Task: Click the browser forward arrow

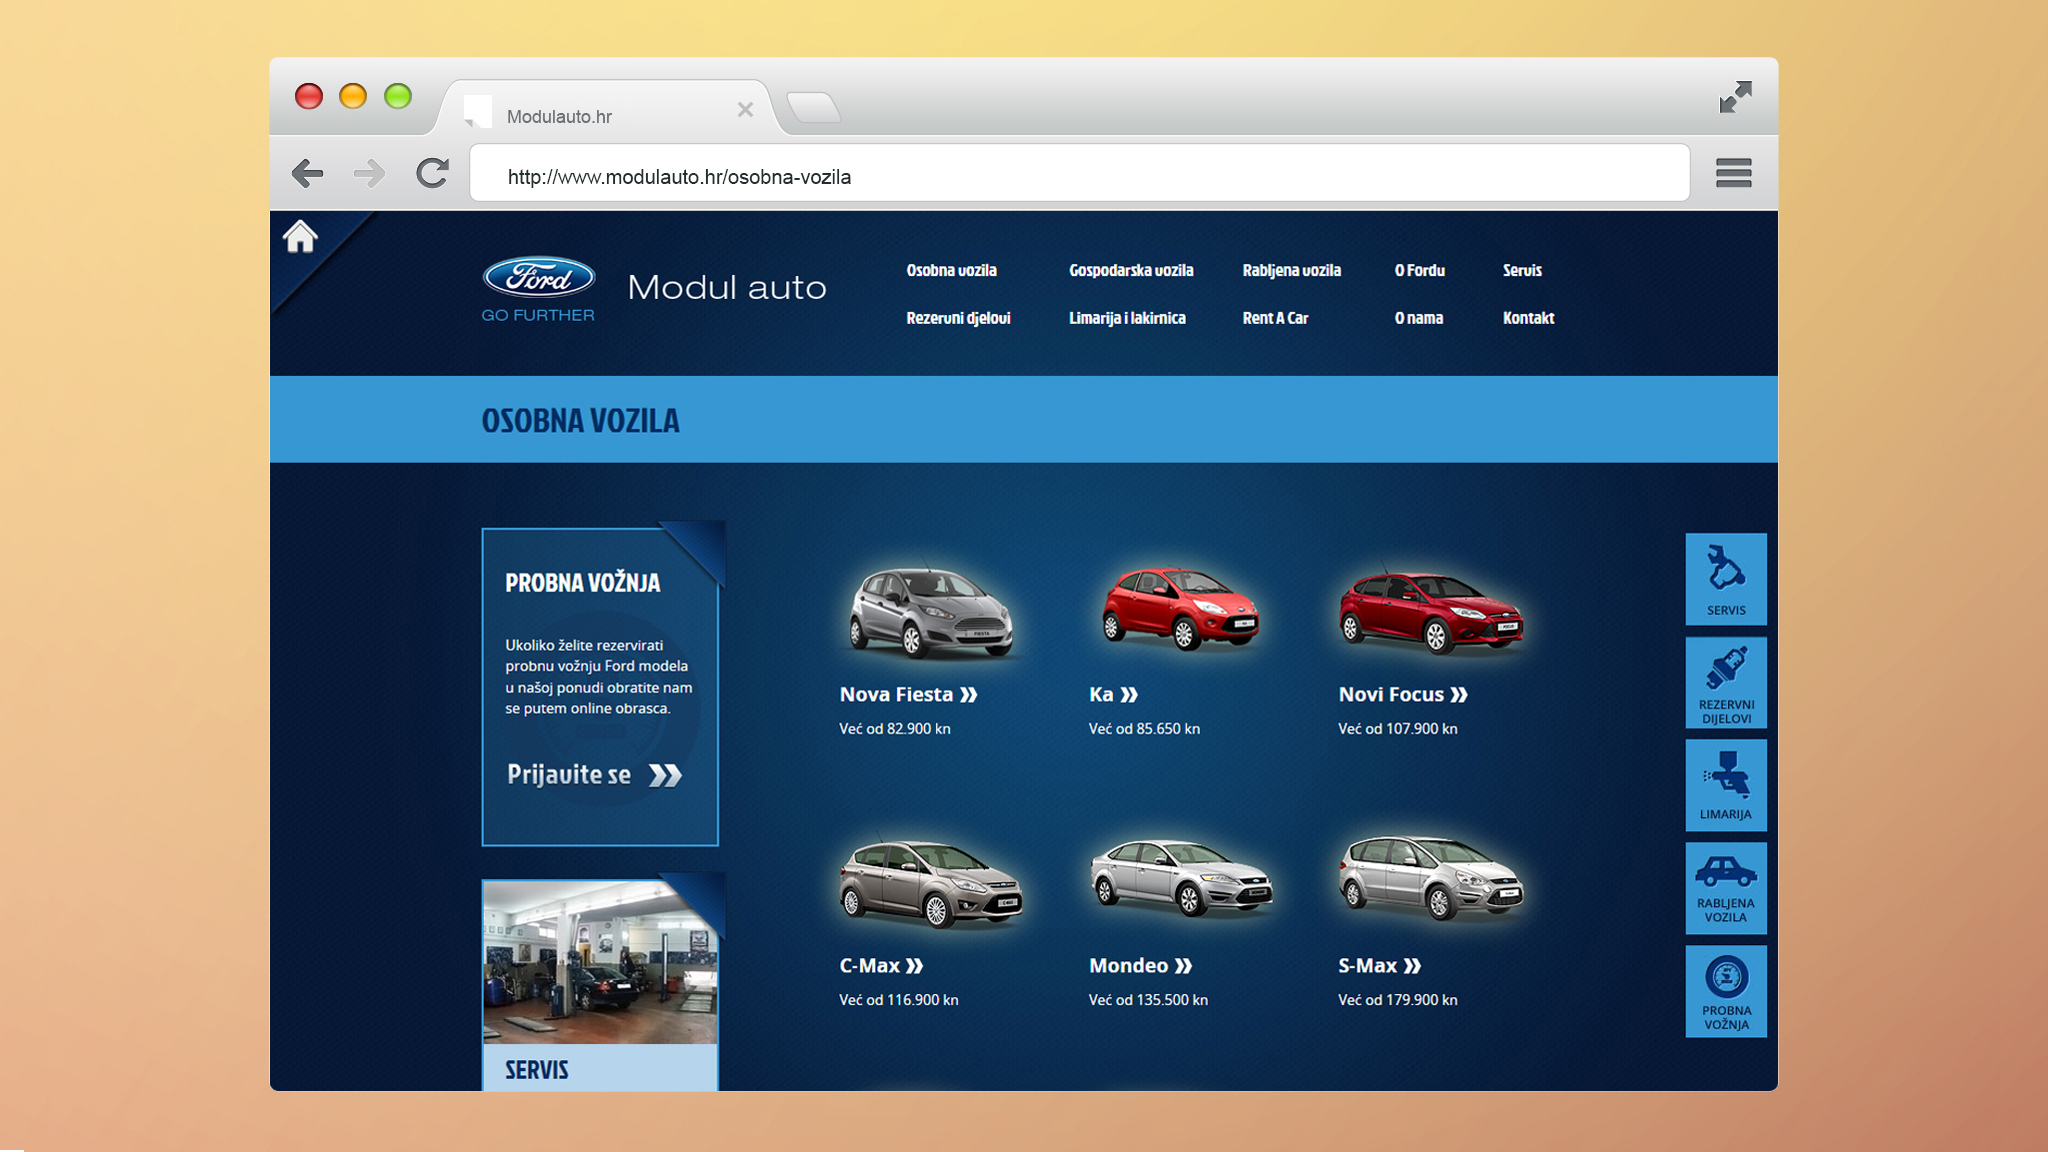Action: coord(369,174)
